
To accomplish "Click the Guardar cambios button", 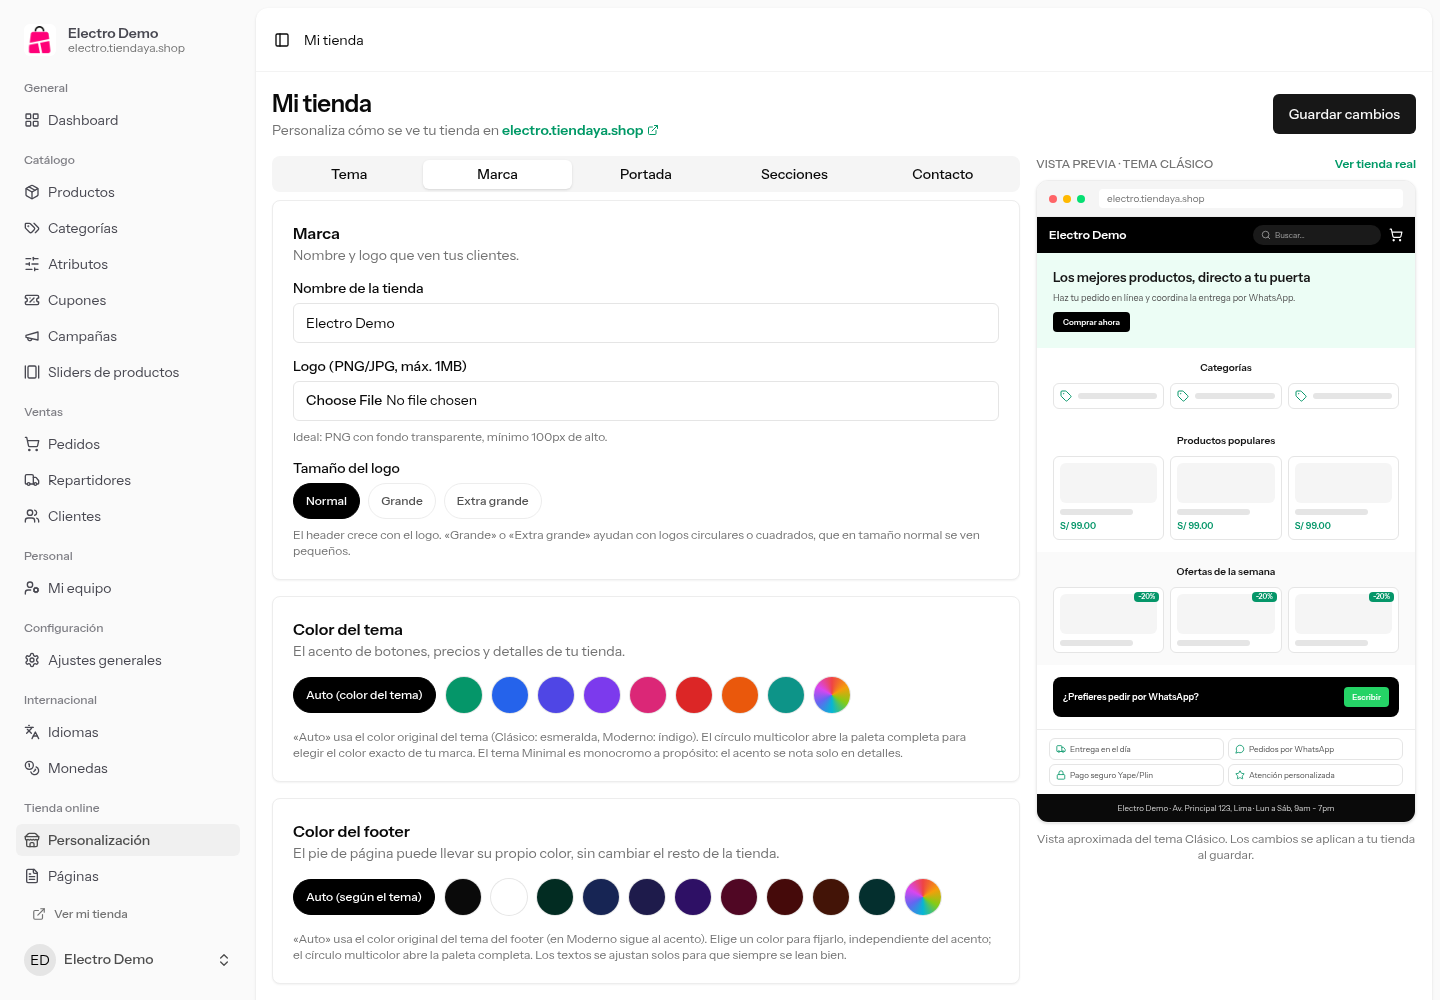I will pyautogui.click(x=1344, y=114).
